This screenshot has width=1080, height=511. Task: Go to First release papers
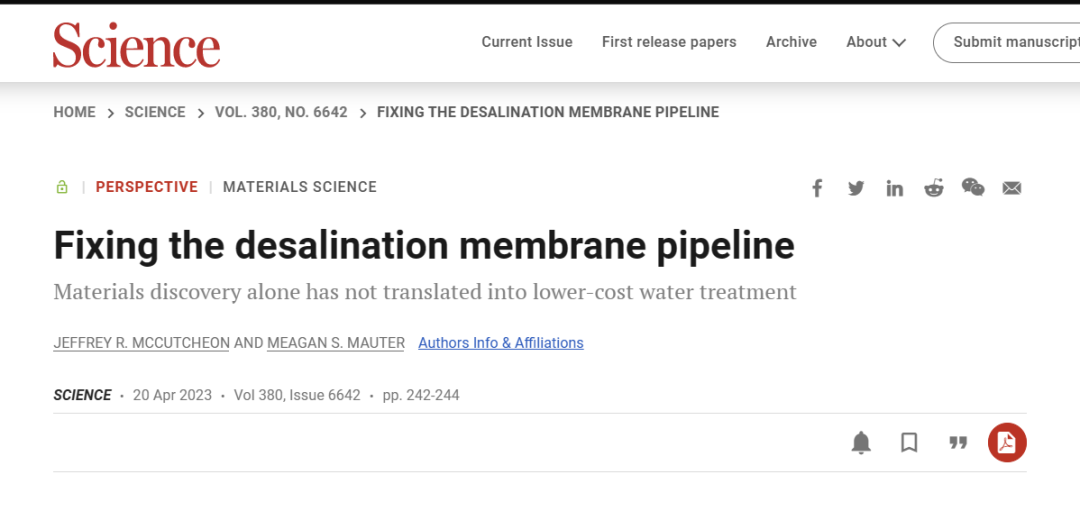[669, 42]
